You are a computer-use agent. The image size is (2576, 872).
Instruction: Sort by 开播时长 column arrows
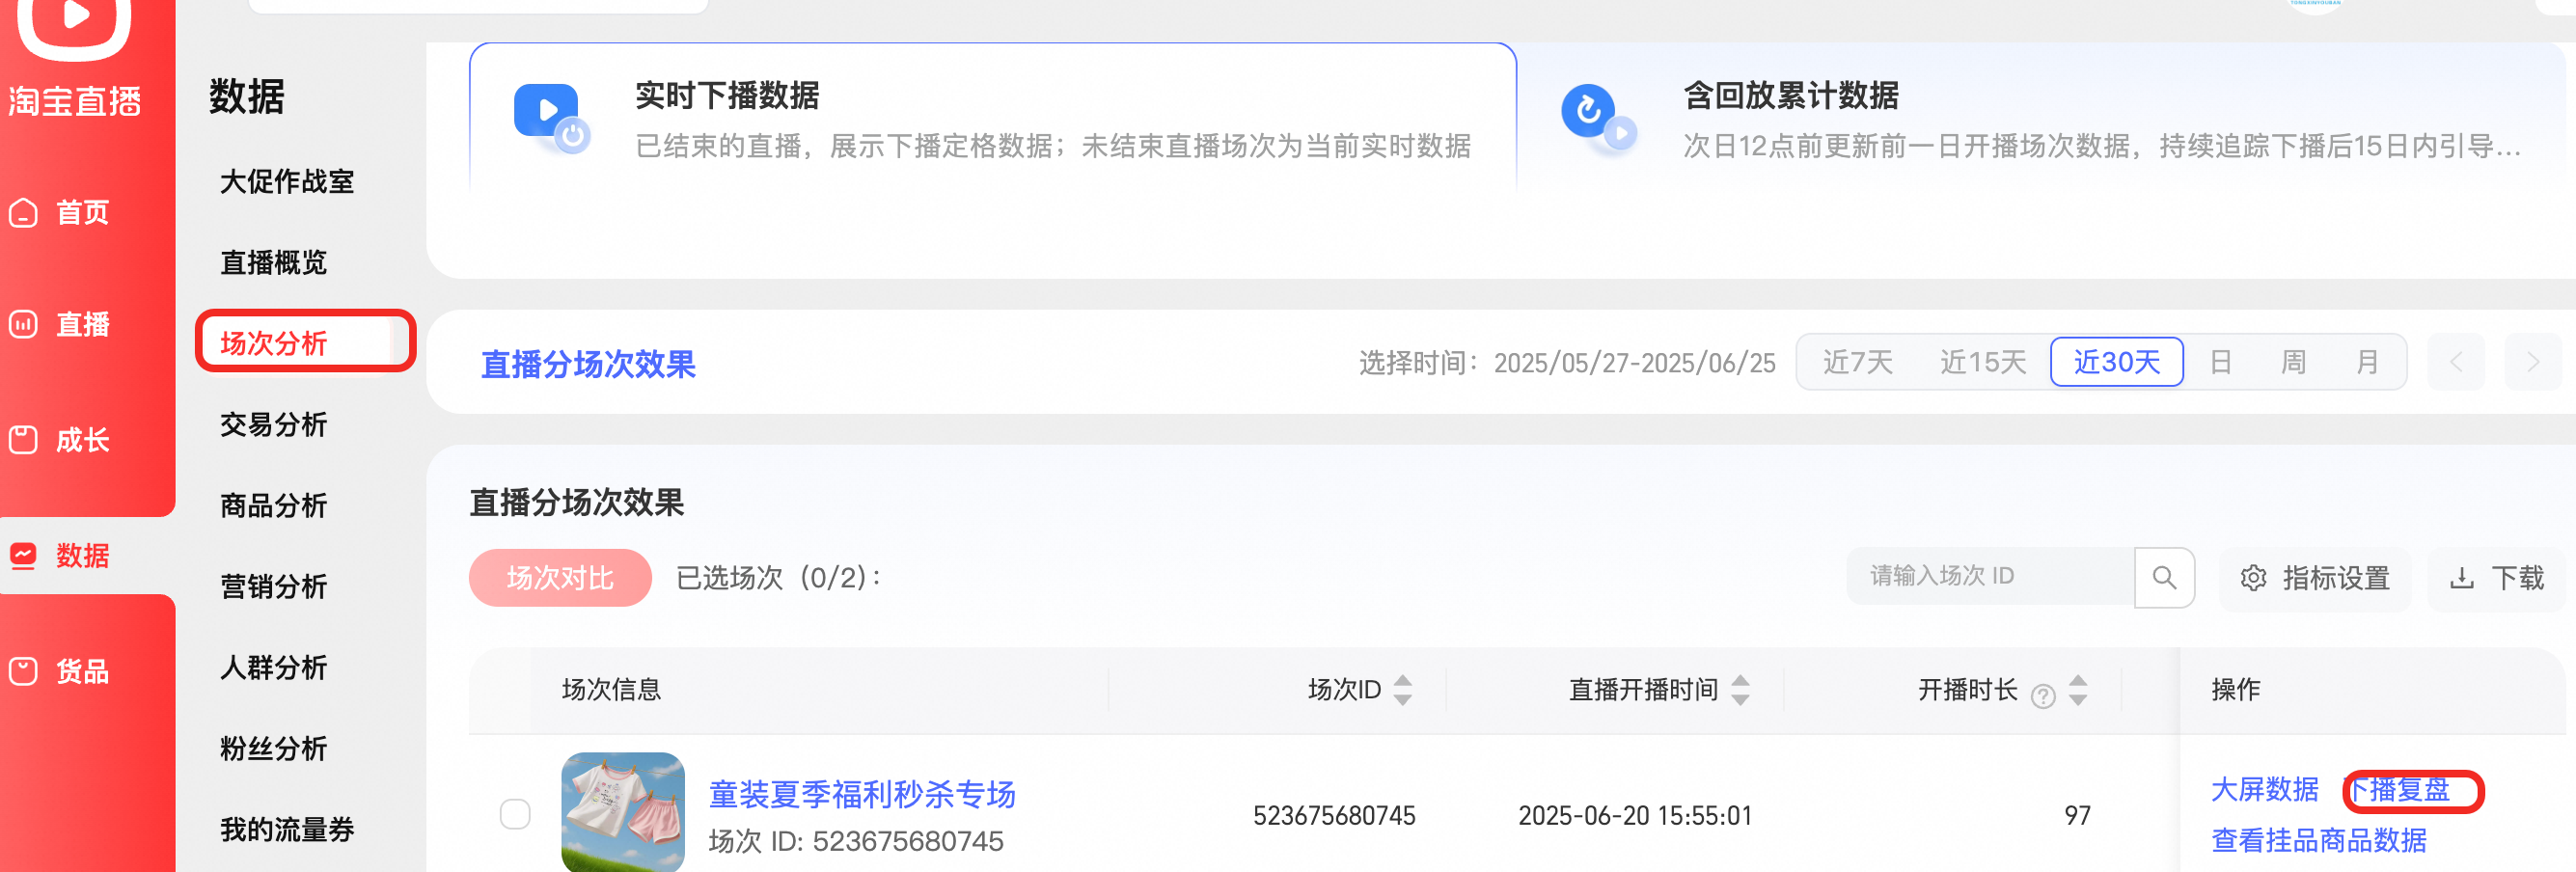(2078, 689)
